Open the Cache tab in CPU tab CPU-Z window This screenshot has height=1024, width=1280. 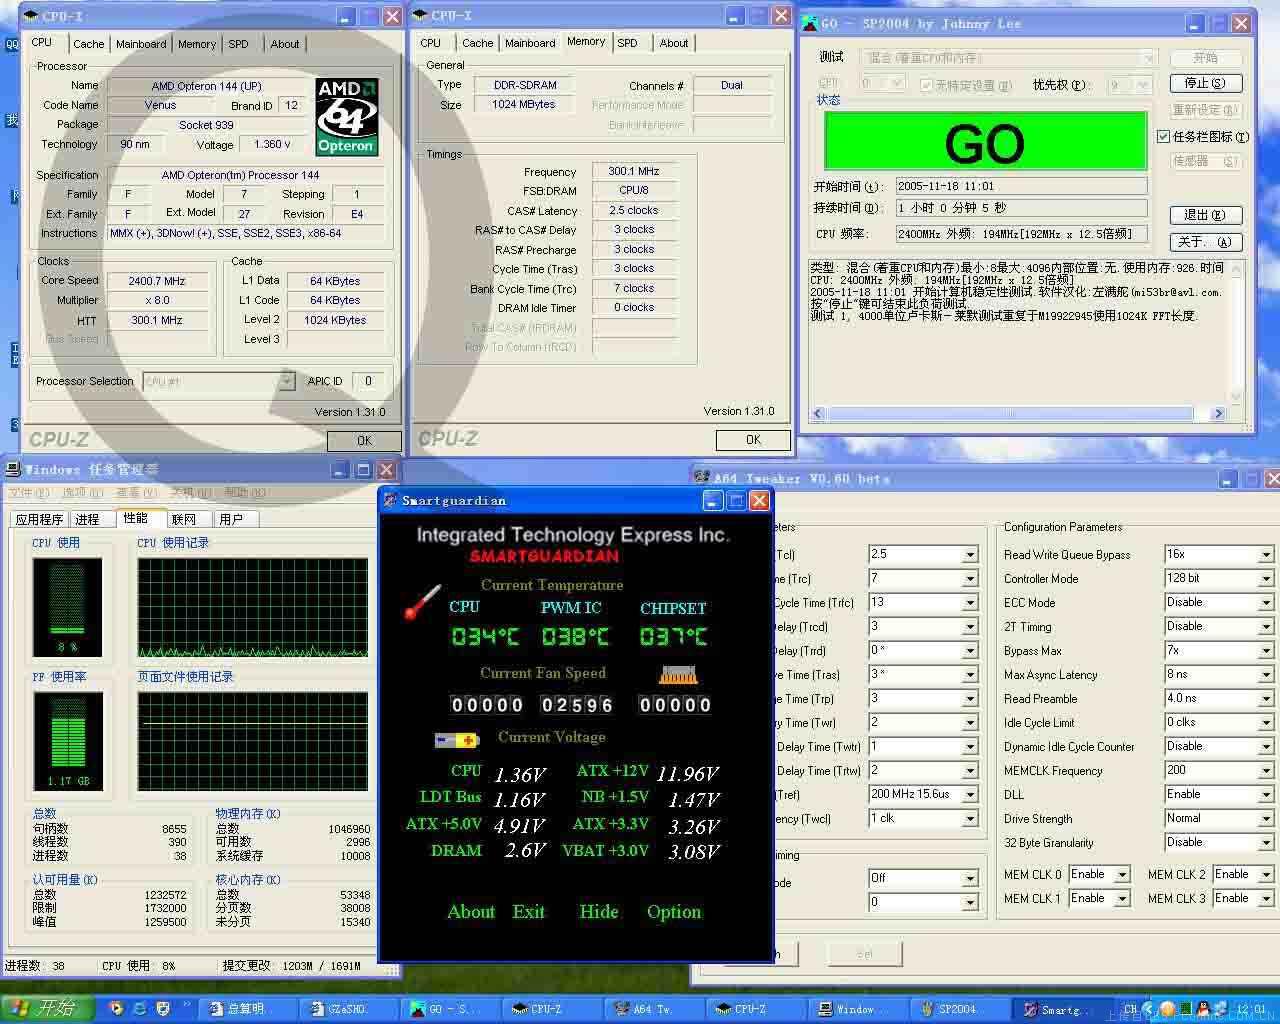(88, 44)
